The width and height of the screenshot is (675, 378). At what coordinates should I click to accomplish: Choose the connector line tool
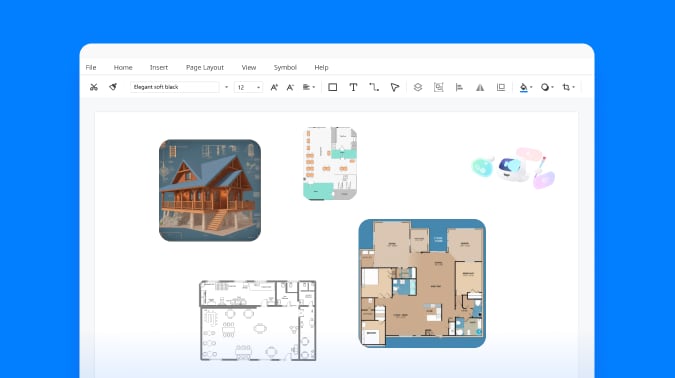[374, 87]
